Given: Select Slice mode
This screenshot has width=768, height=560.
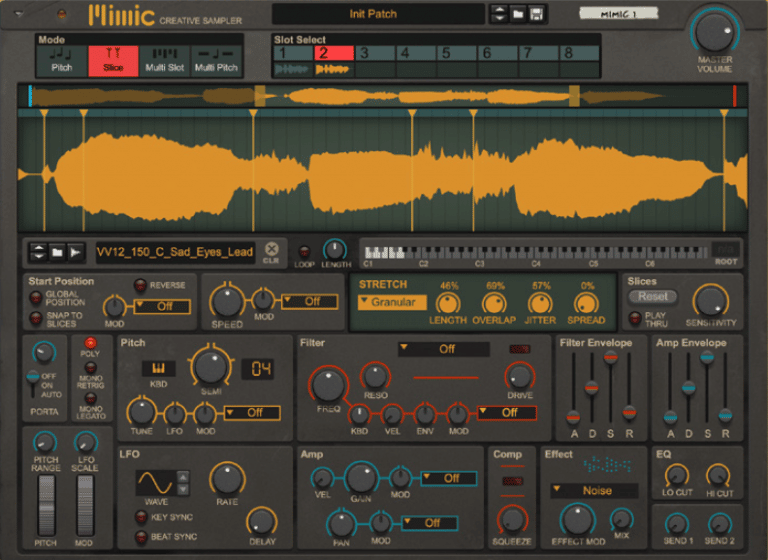Looking at the screenshot, I should coord(113,61).
